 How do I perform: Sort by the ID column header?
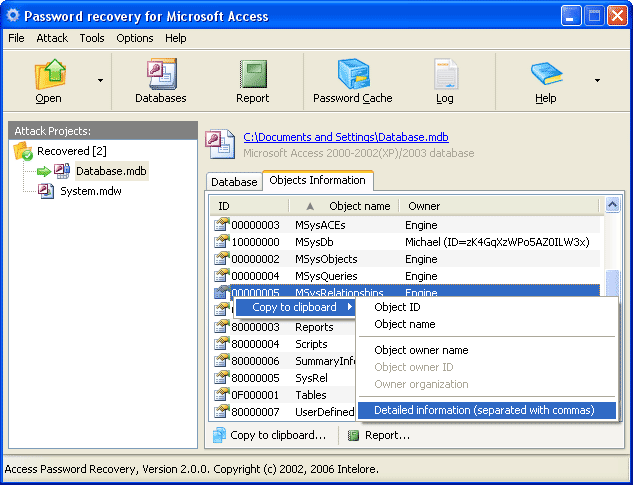[249, 206]
